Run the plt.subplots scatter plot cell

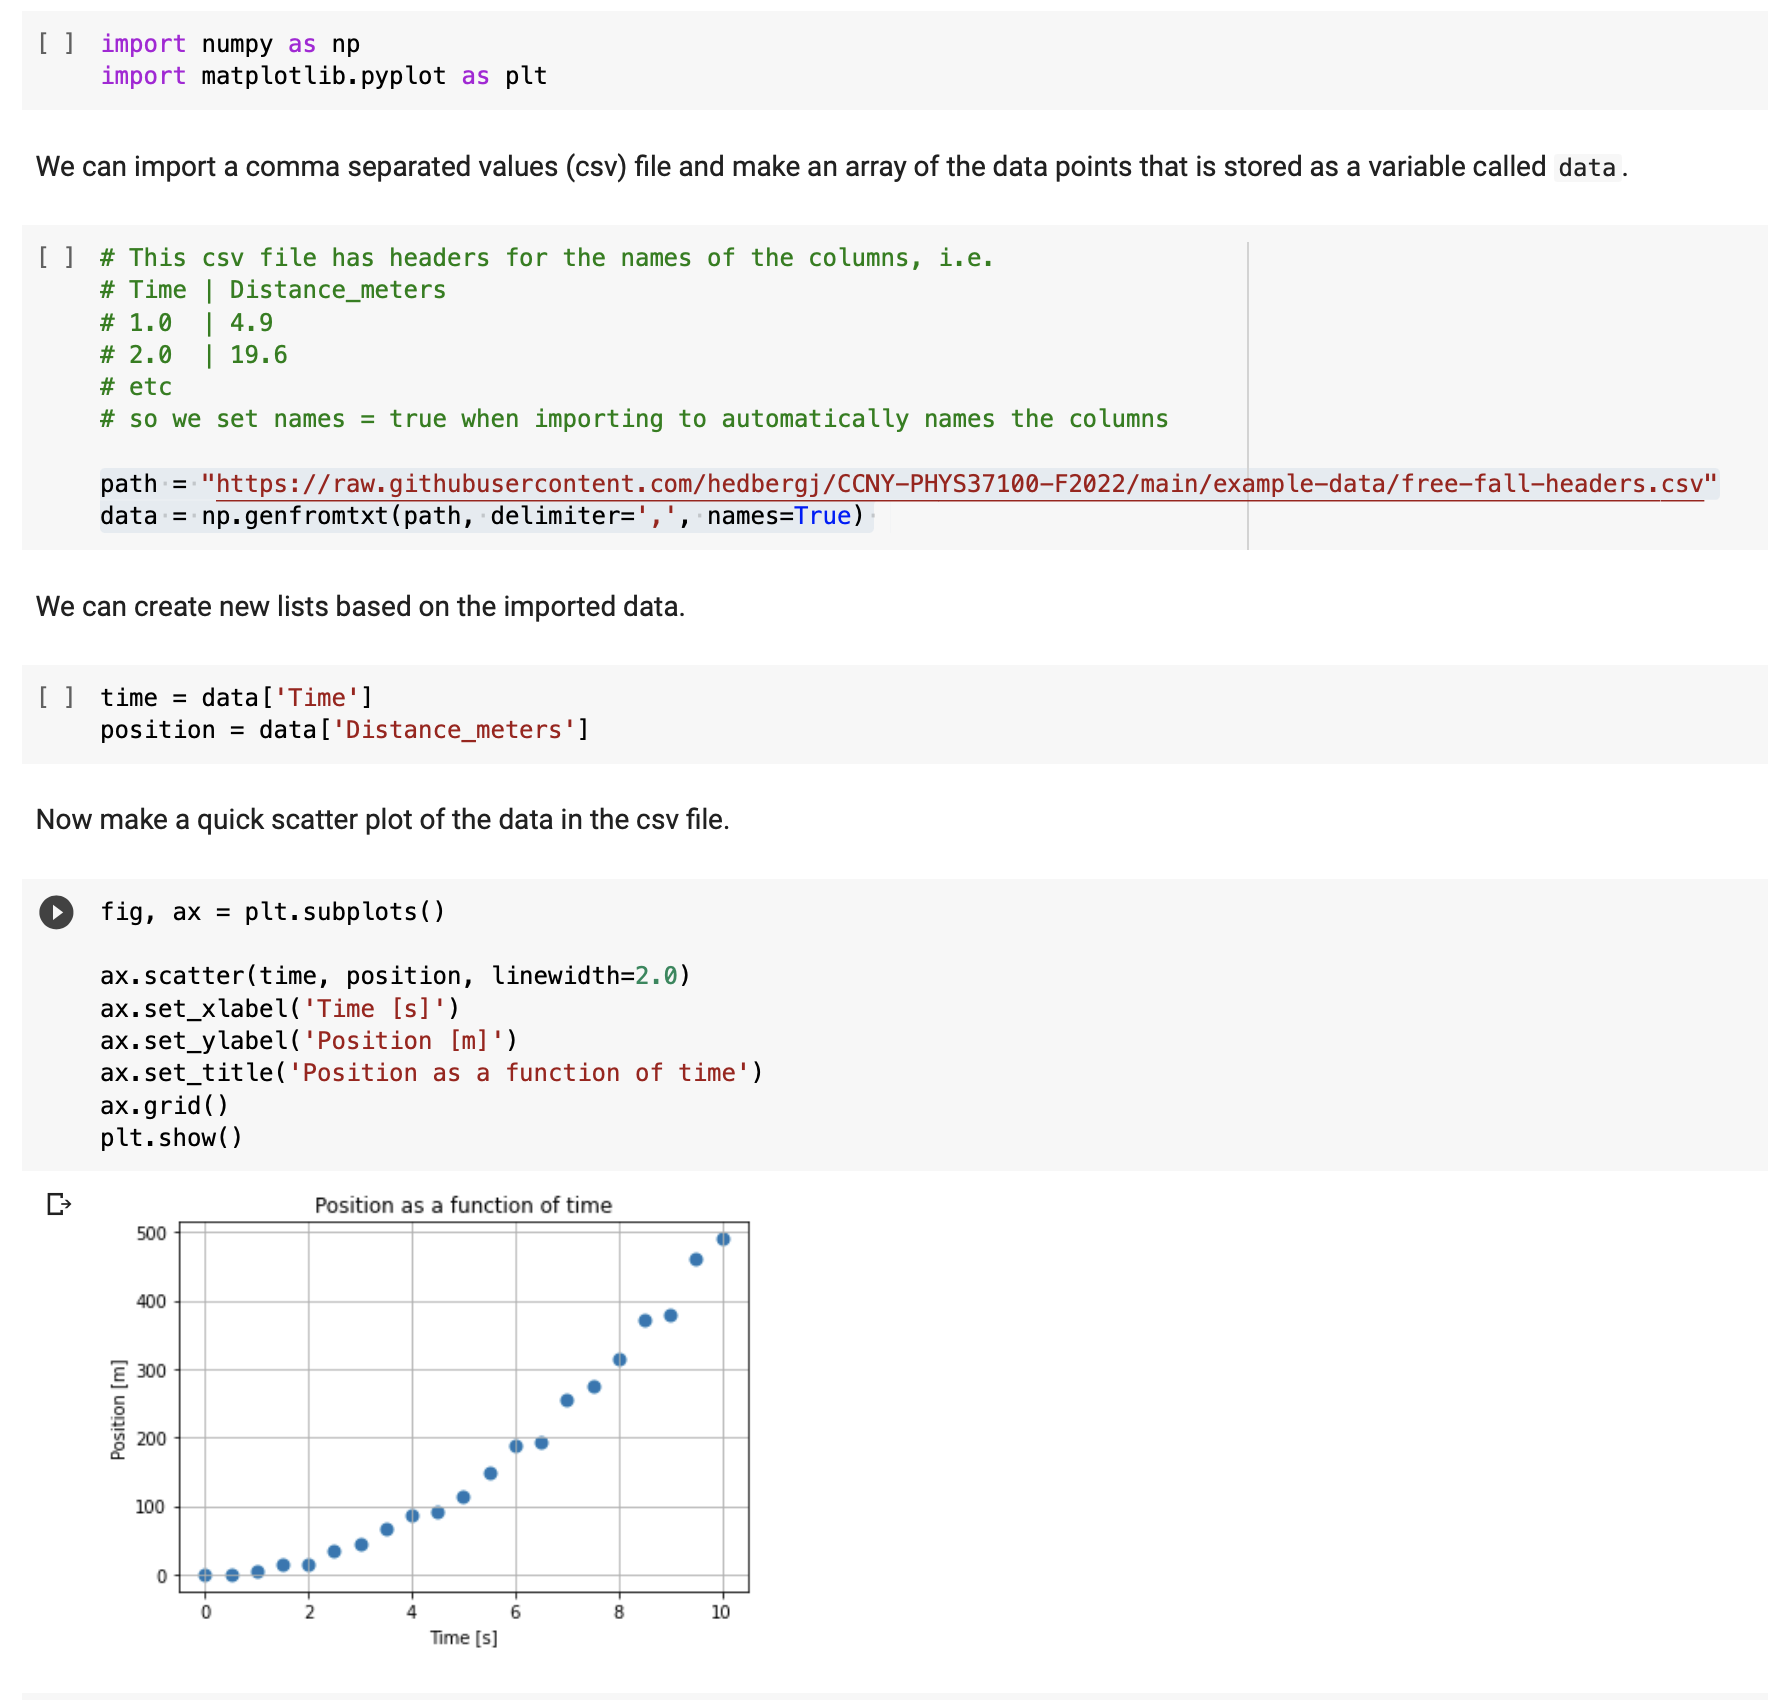click(56, 912)
